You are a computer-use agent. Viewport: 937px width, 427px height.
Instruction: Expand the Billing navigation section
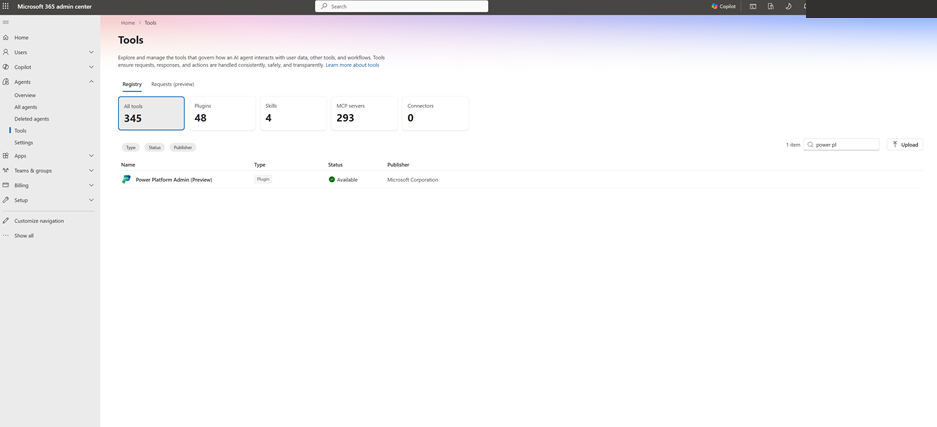[91, 185]
